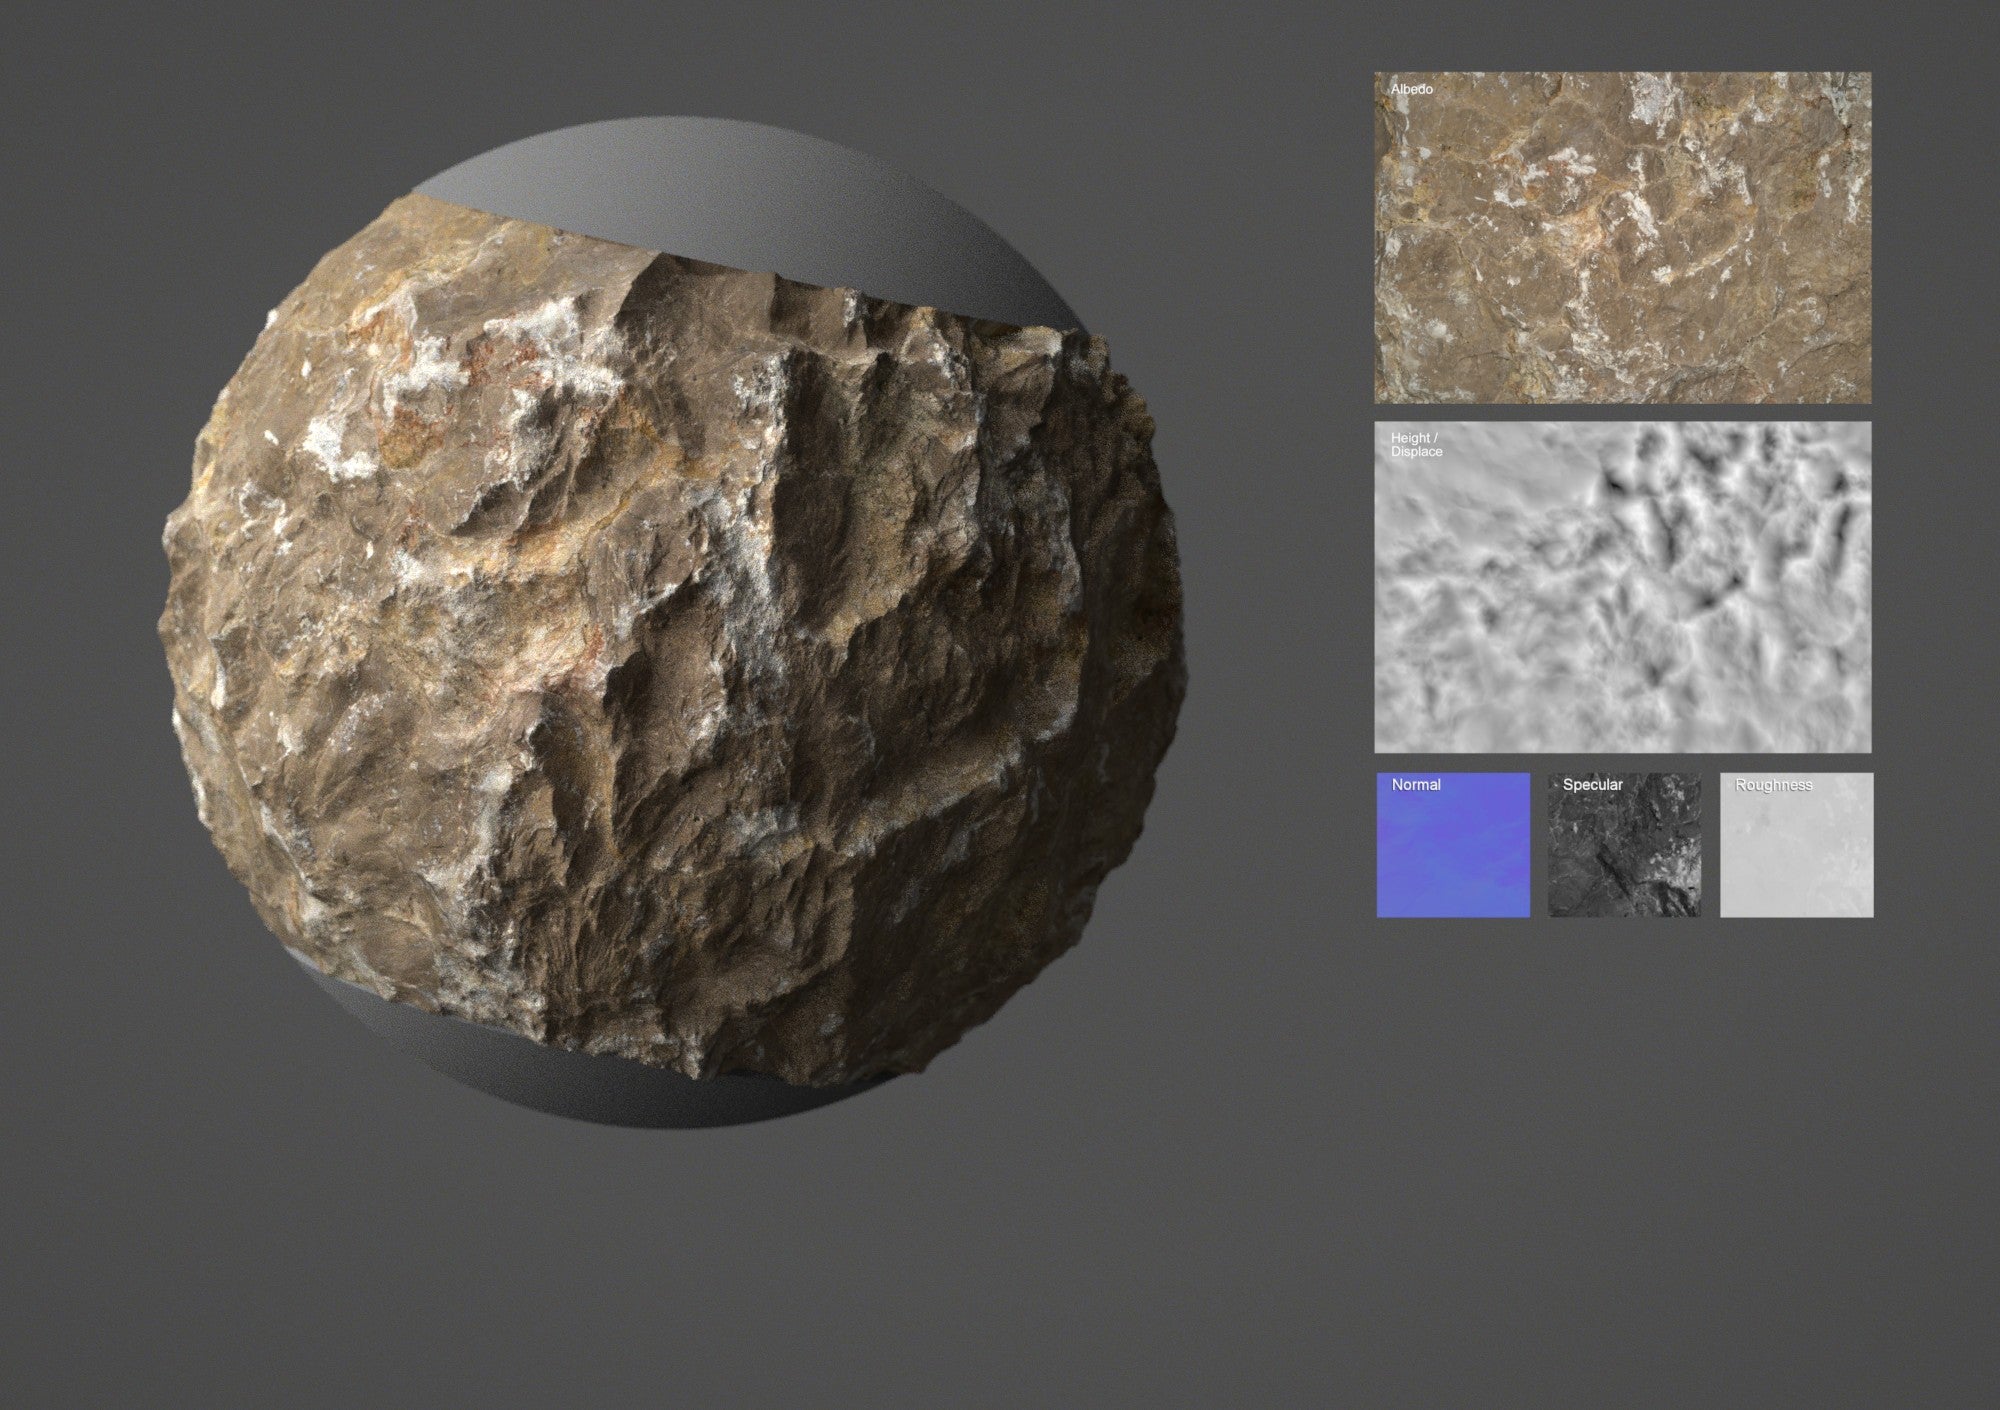The height and width of the screenshot is (1410, 2000).
Task: Click the 'Albedo' label text
Action: tap(1411, 89)
